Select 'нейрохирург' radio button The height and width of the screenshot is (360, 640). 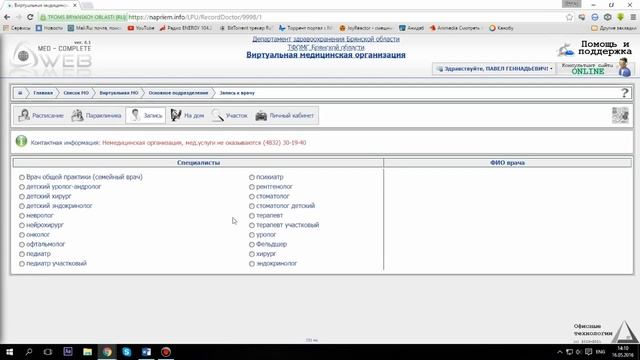(x=22, y=225)
